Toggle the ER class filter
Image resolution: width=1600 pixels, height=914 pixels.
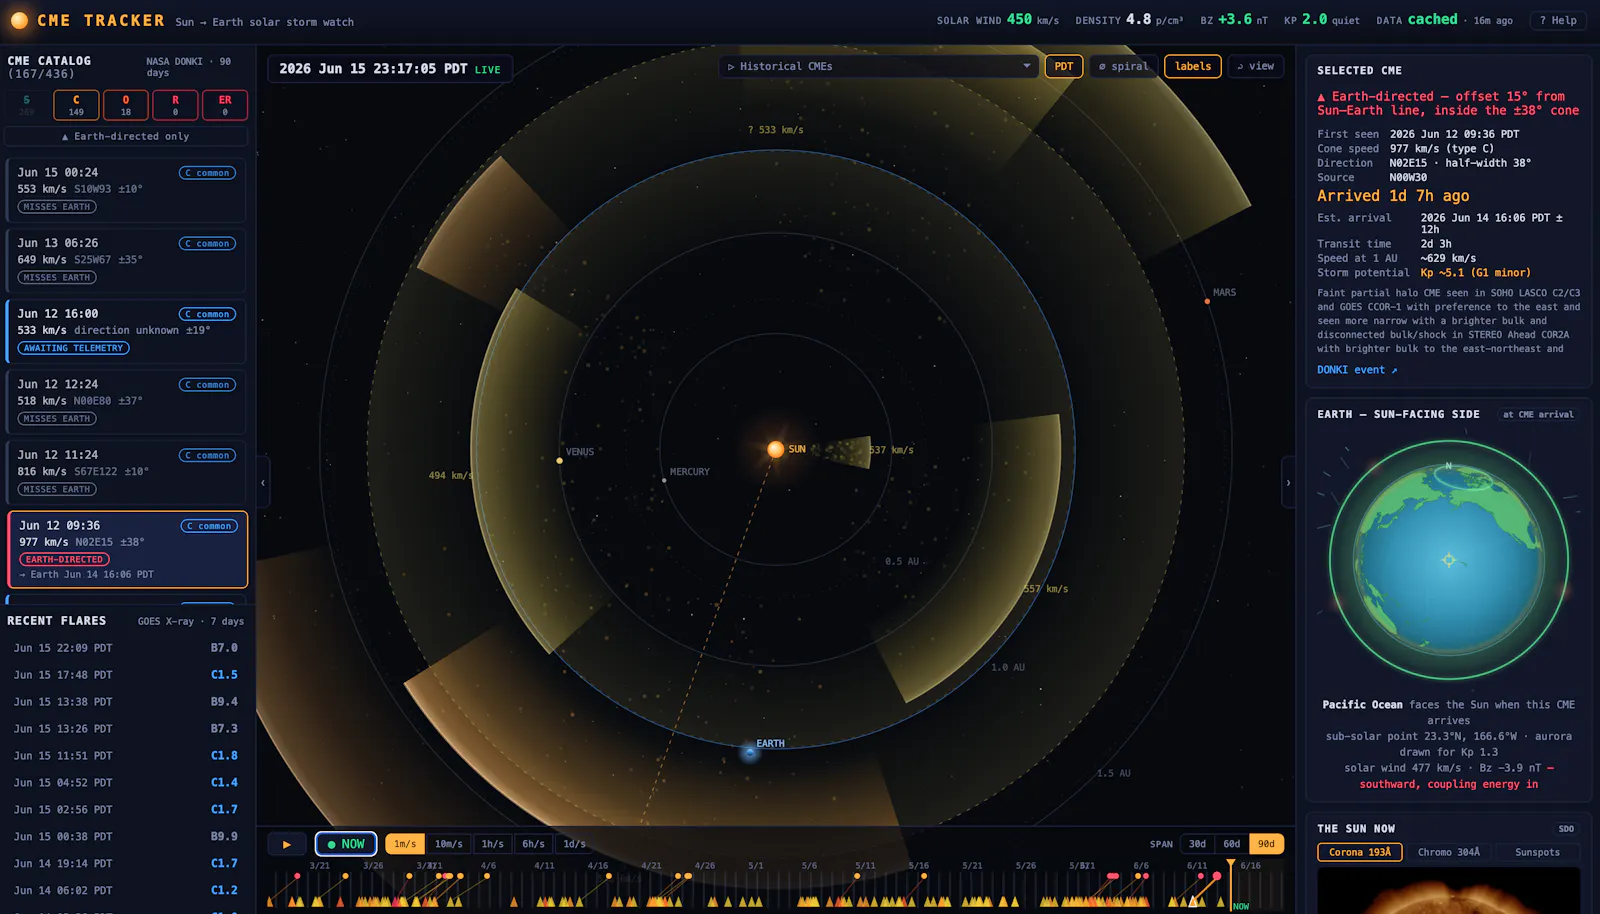225,105
